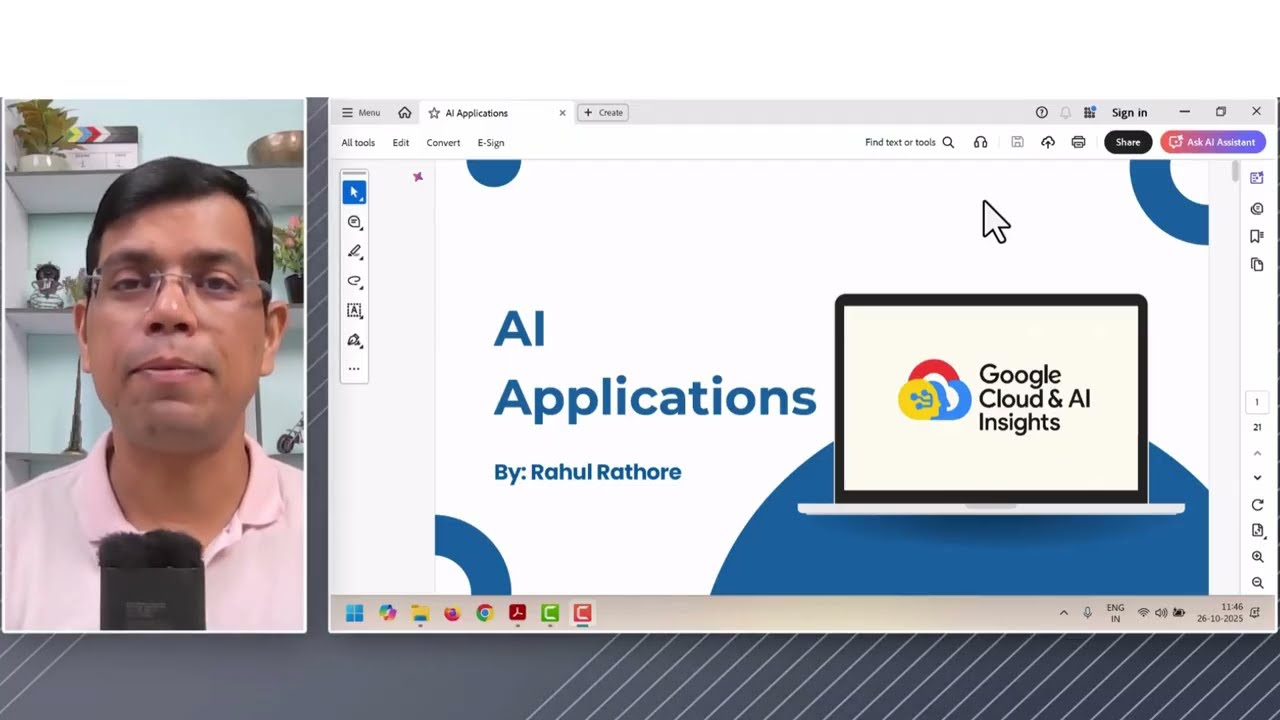Switch to Adobe Acrobat taskbar icon
The image size is (1280, 720).
pyautogui.click(x=517, y=613)
